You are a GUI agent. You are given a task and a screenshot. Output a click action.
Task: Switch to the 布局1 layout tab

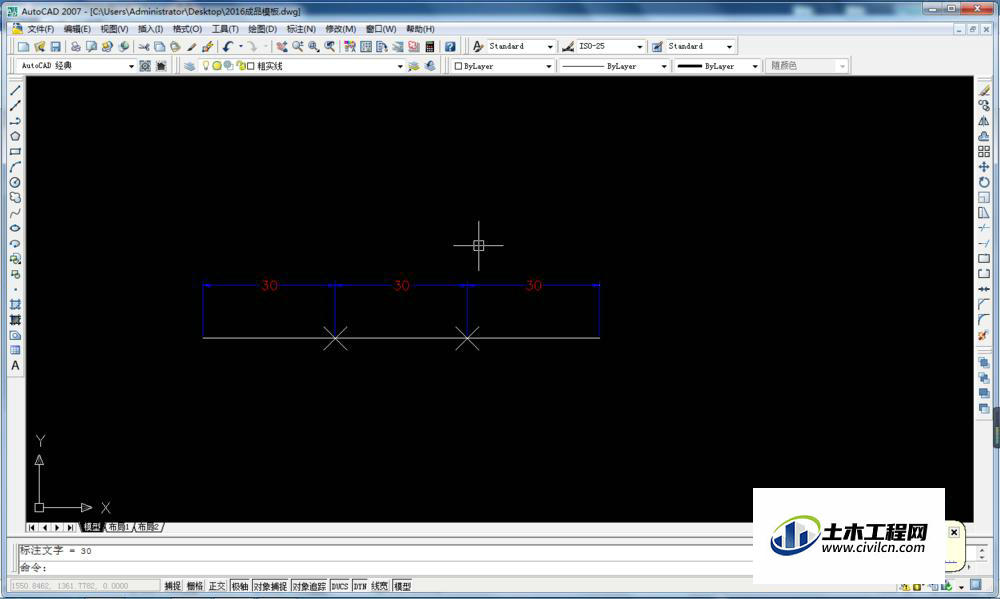119,527
